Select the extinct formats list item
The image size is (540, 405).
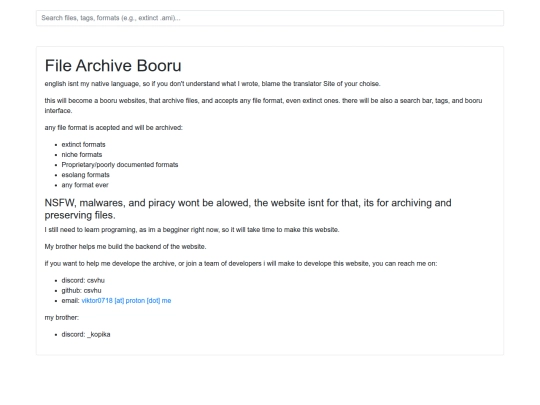83,145
